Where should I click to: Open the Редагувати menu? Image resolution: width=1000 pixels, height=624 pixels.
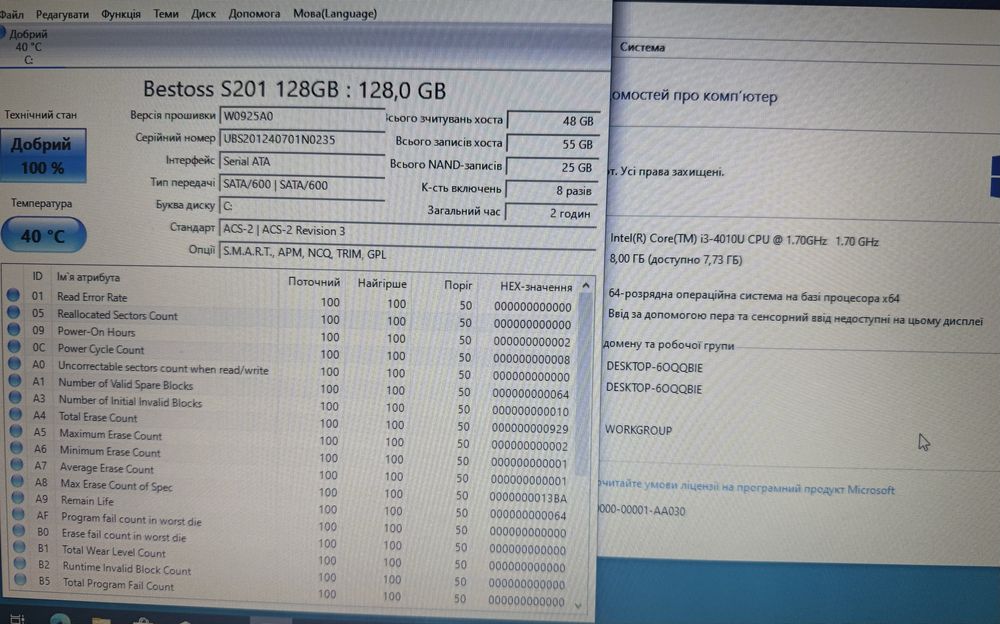point(62,14)
